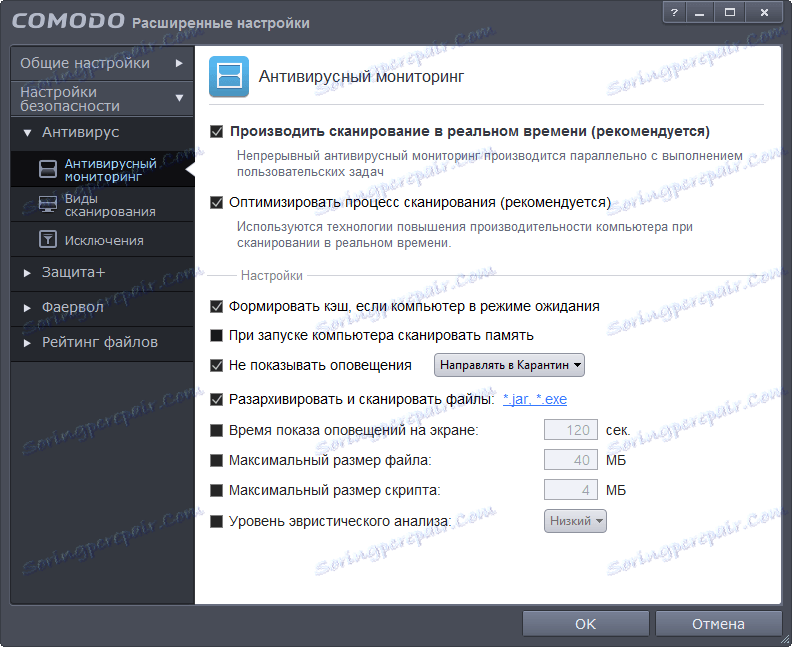Image resolution: width=792 pixels, height=647 pixels.
Task: Collapse Настройки безопасности section arrow
Action: pos(179,98)
